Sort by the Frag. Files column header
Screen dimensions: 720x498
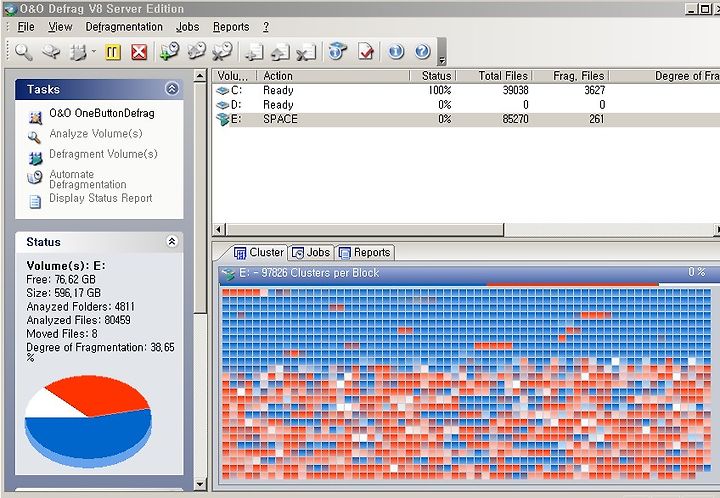point(571,76)
